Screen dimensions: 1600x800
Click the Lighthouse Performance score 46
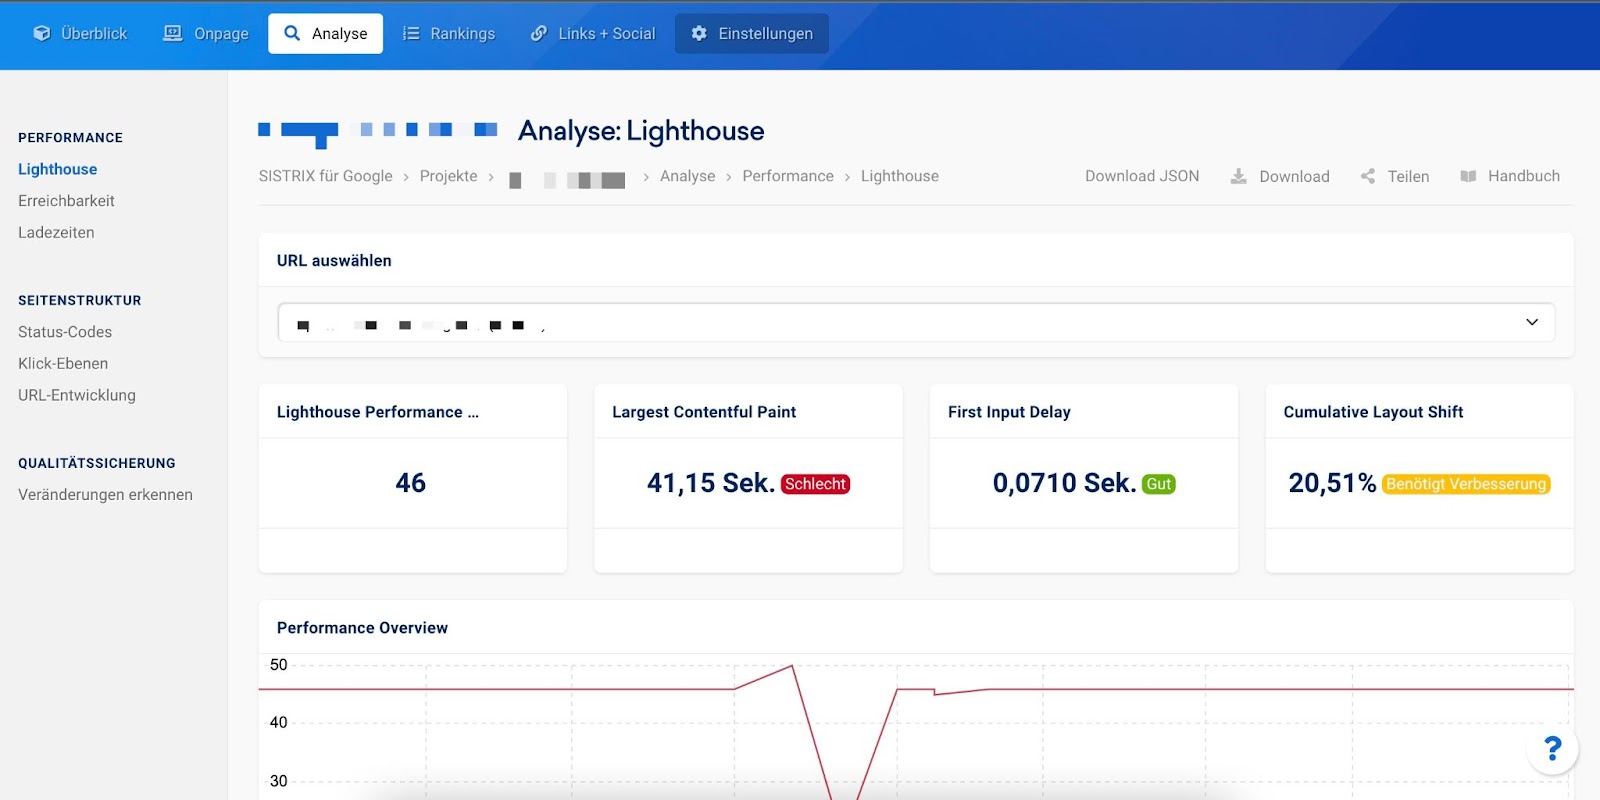[411, 483]
